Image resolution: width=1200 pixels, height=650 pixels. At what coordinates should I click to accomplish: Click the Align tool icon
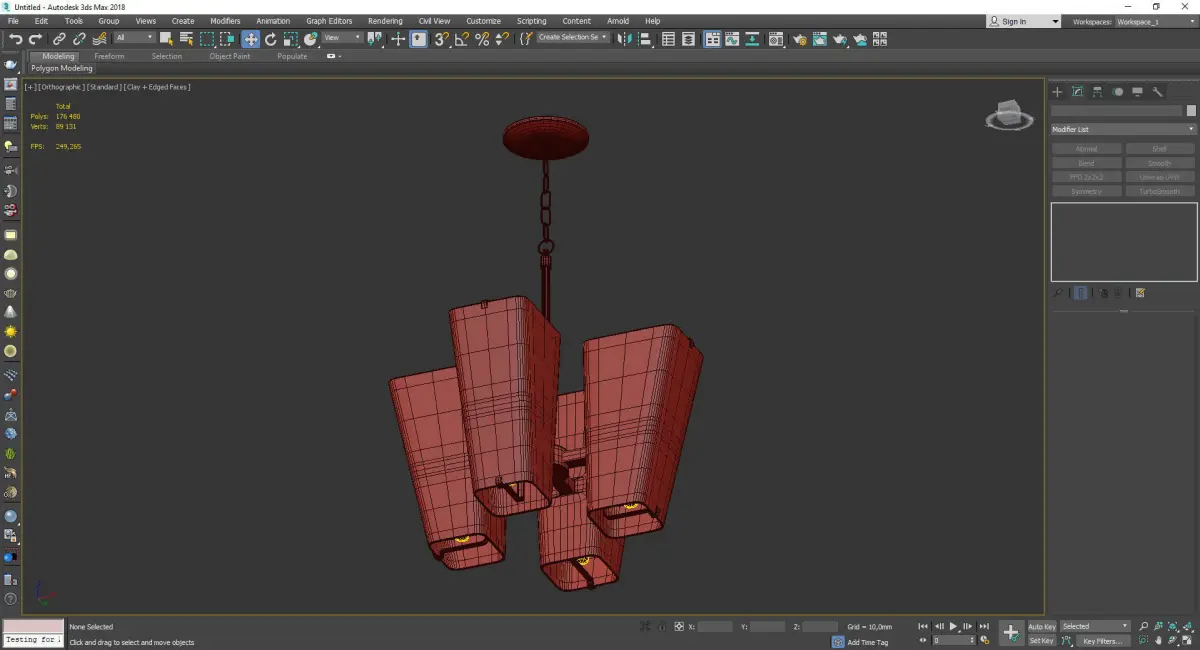(x=645, y=39)
